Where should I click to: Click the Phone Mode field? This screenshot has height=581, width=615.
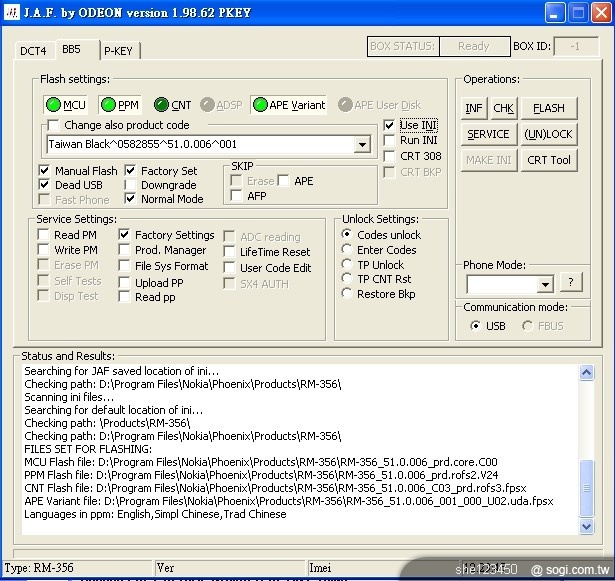[x=502, y=284]
